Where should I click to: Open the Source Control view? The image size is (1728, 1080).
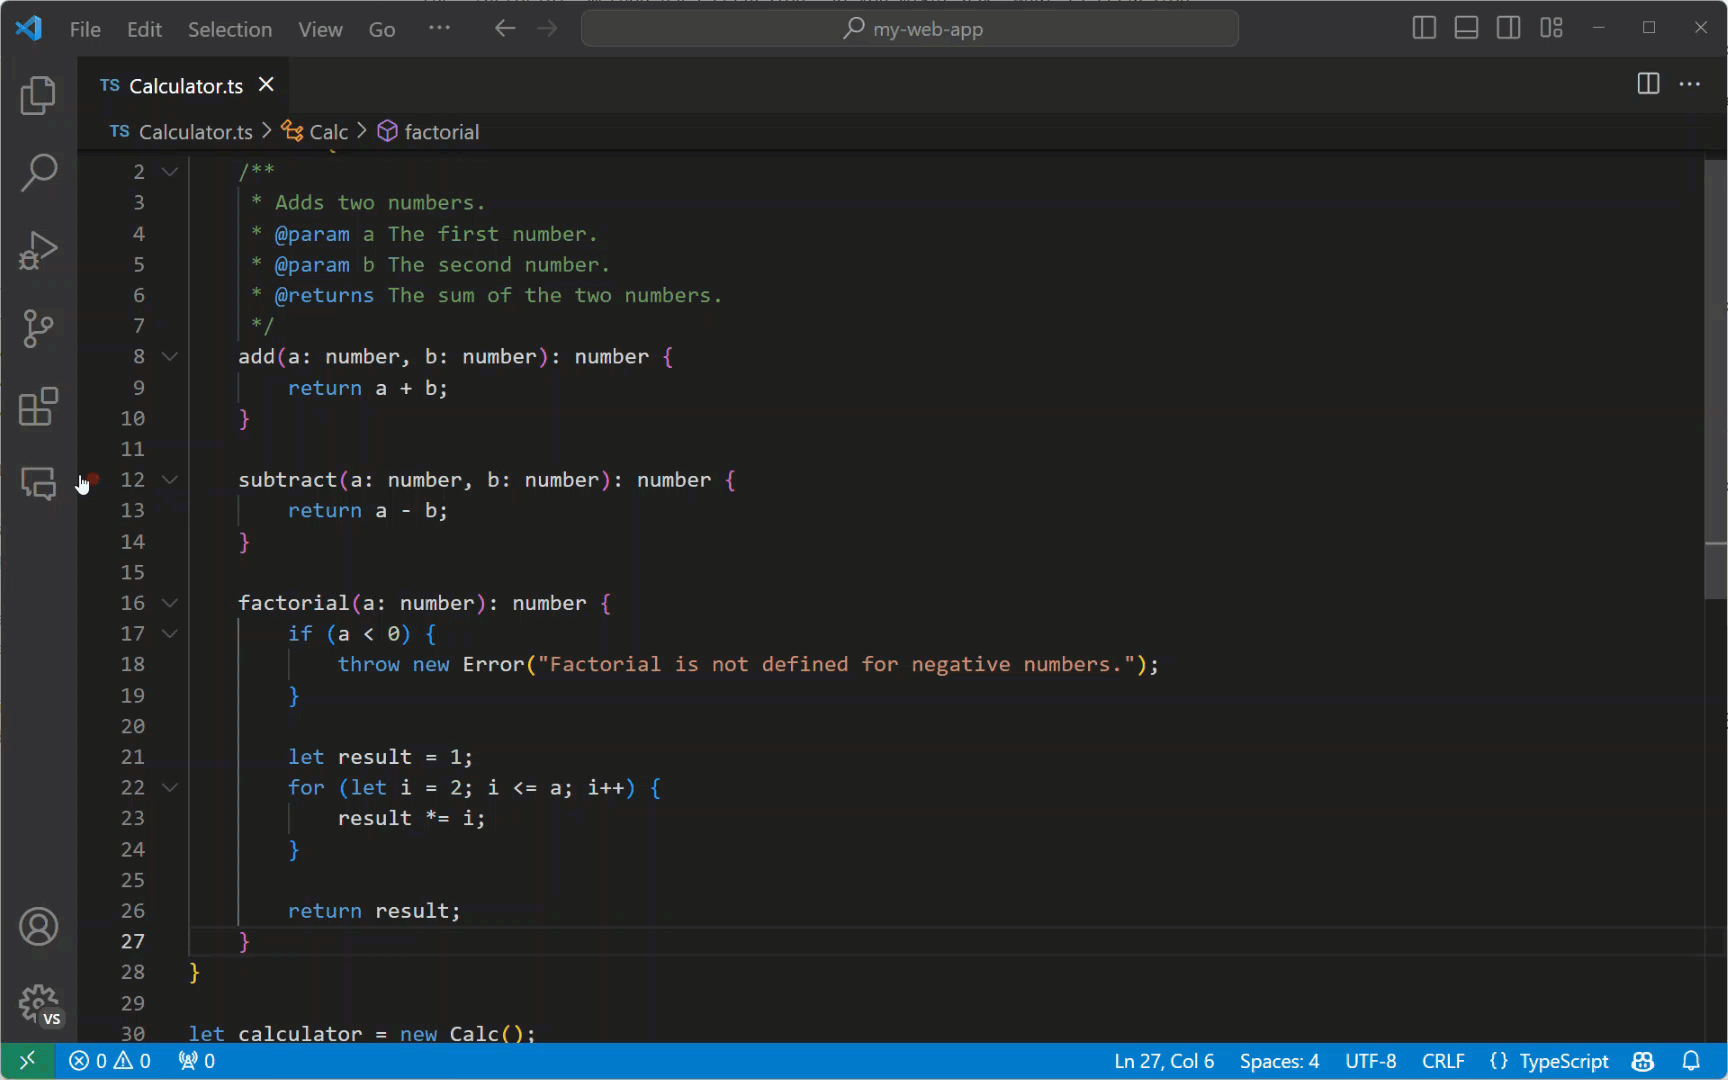click(x=38, y=328)
